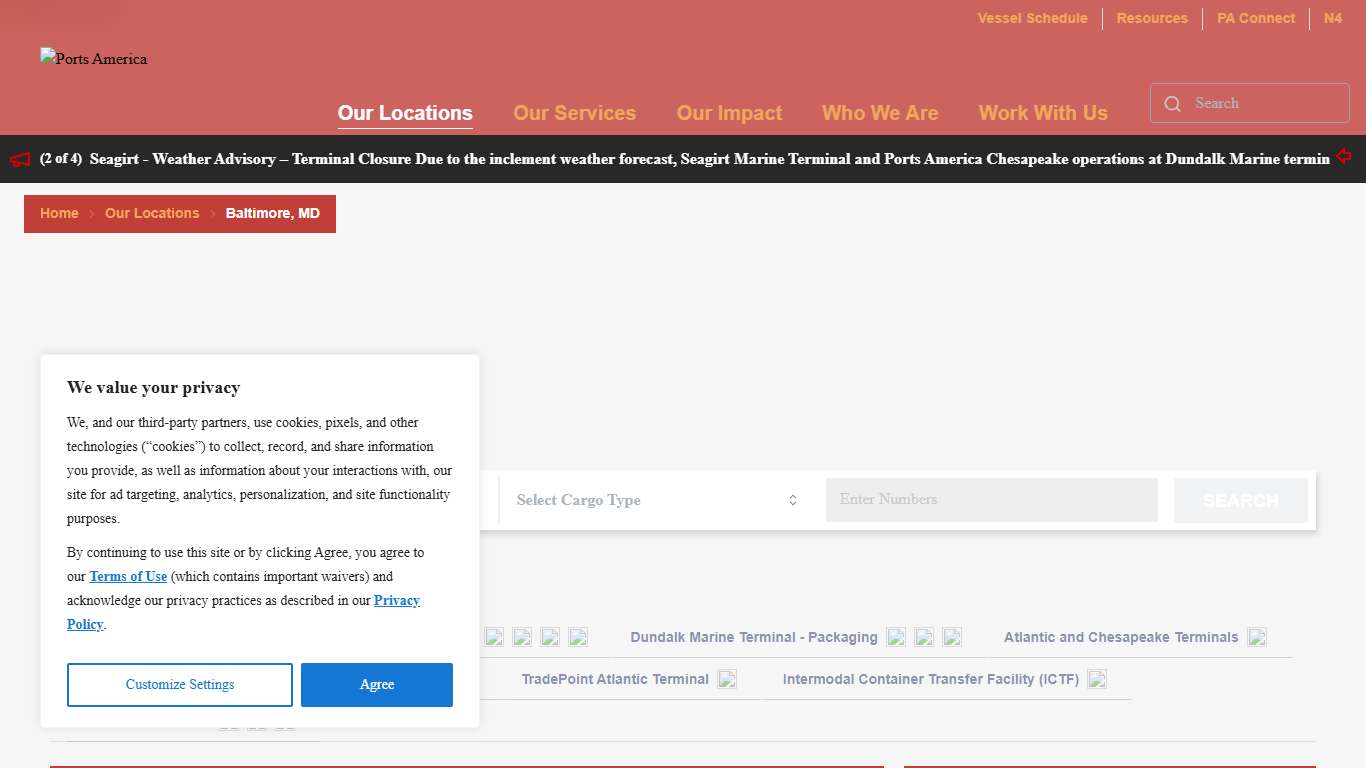Viewport: 1366px width, 768px height.
Task: Open Customize Settings for cookies
Action: pos(180,685)
